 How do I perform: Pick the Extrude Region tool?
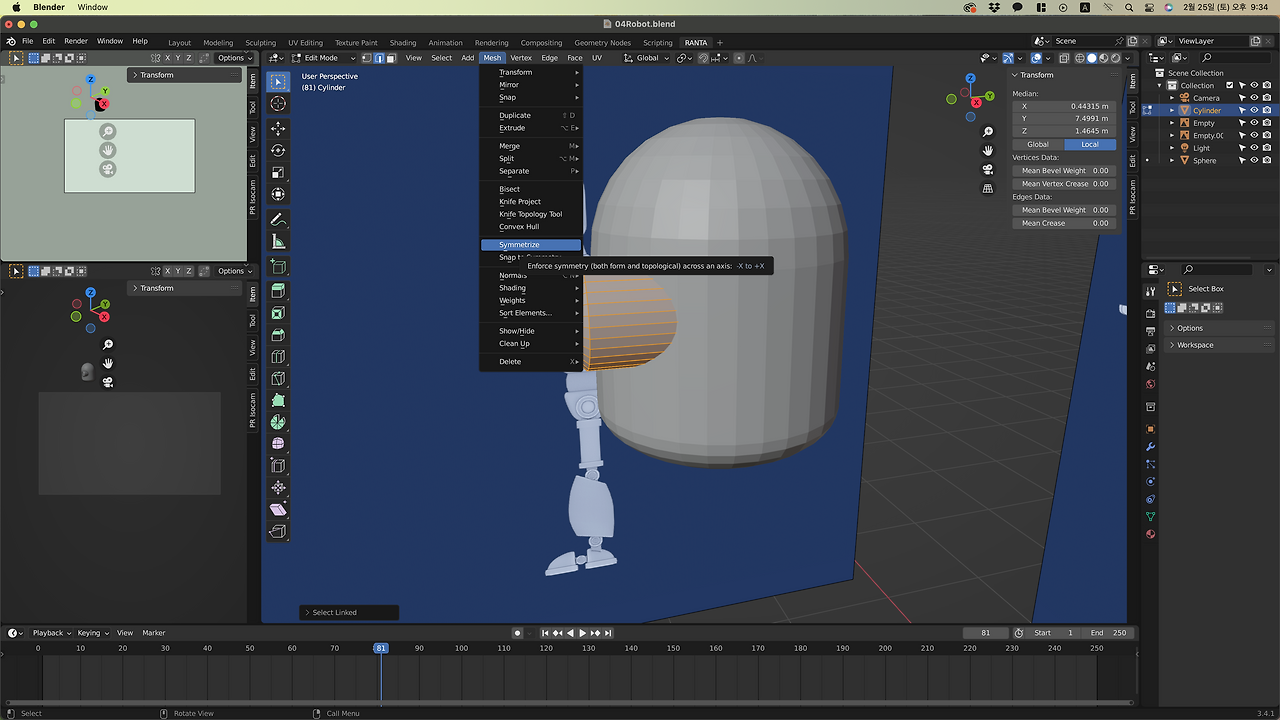click(x=278, y=291)
